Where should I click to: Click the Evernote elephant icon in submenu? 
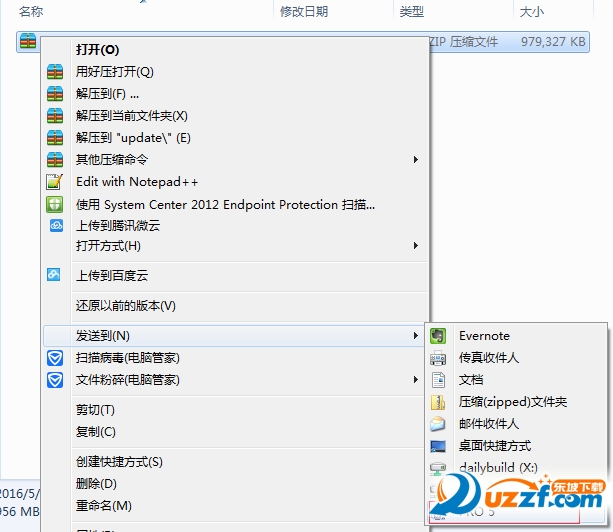coord(438,336)
